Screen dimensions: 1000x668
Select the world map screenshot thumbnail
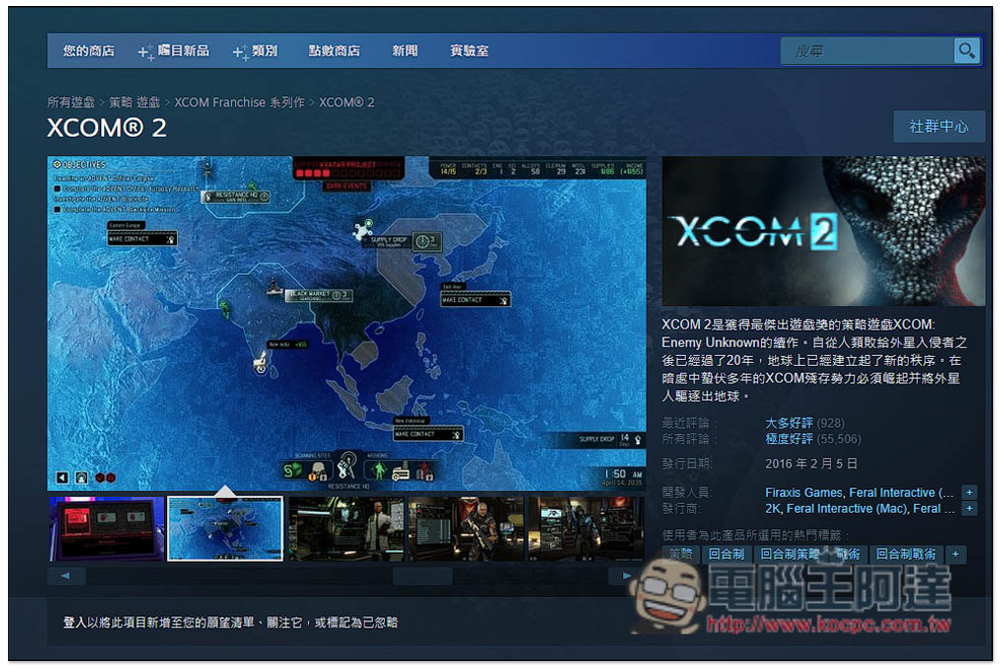tap(225, 529)
